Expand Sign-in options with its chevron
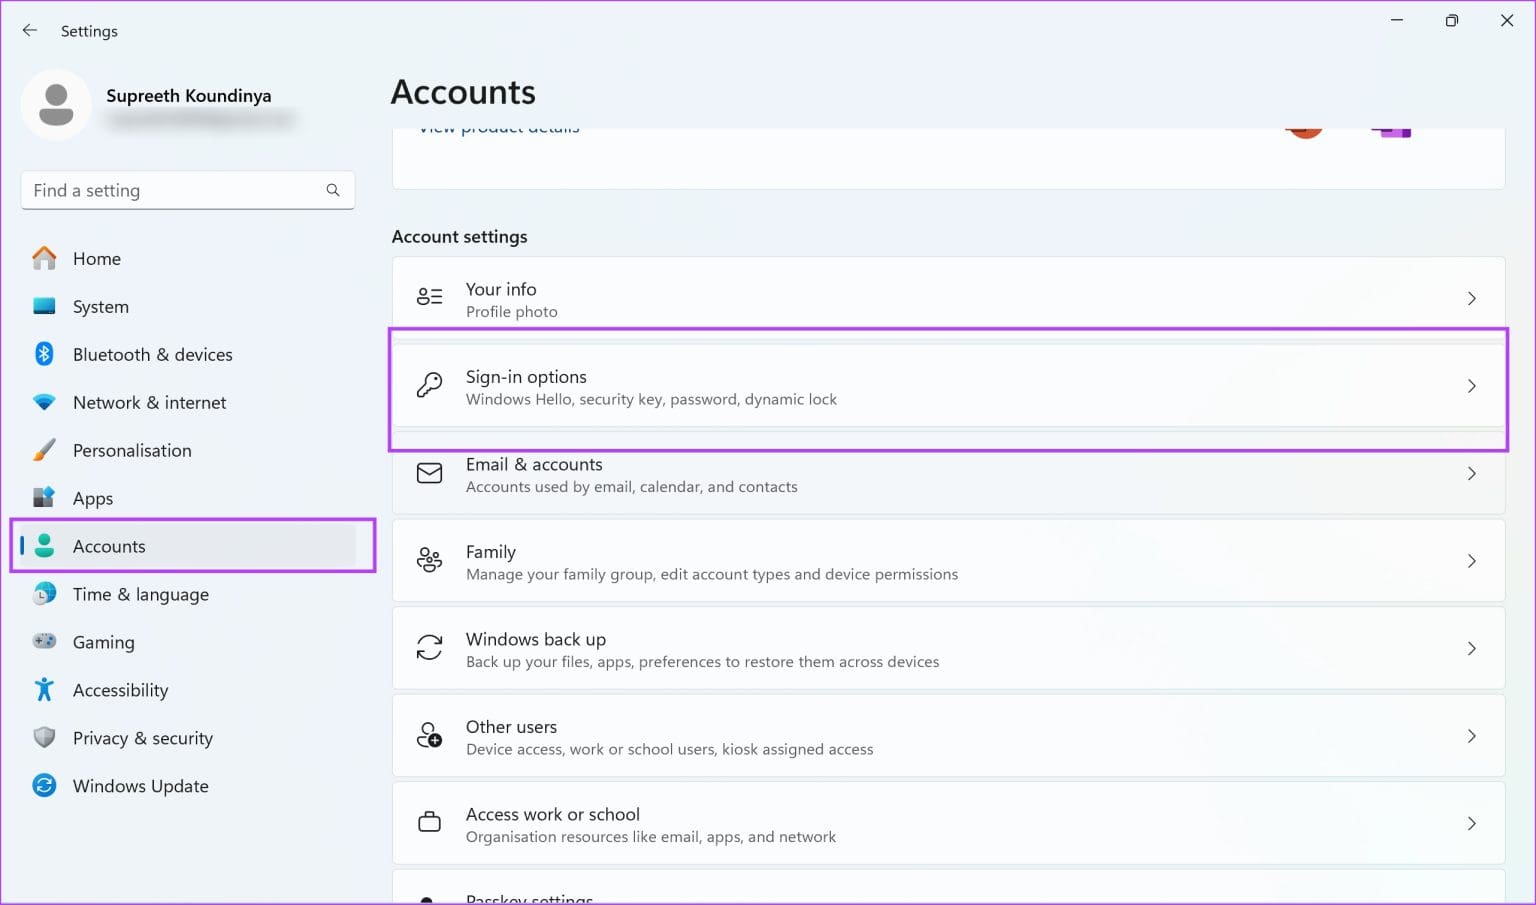 (x=1471, y=386)
